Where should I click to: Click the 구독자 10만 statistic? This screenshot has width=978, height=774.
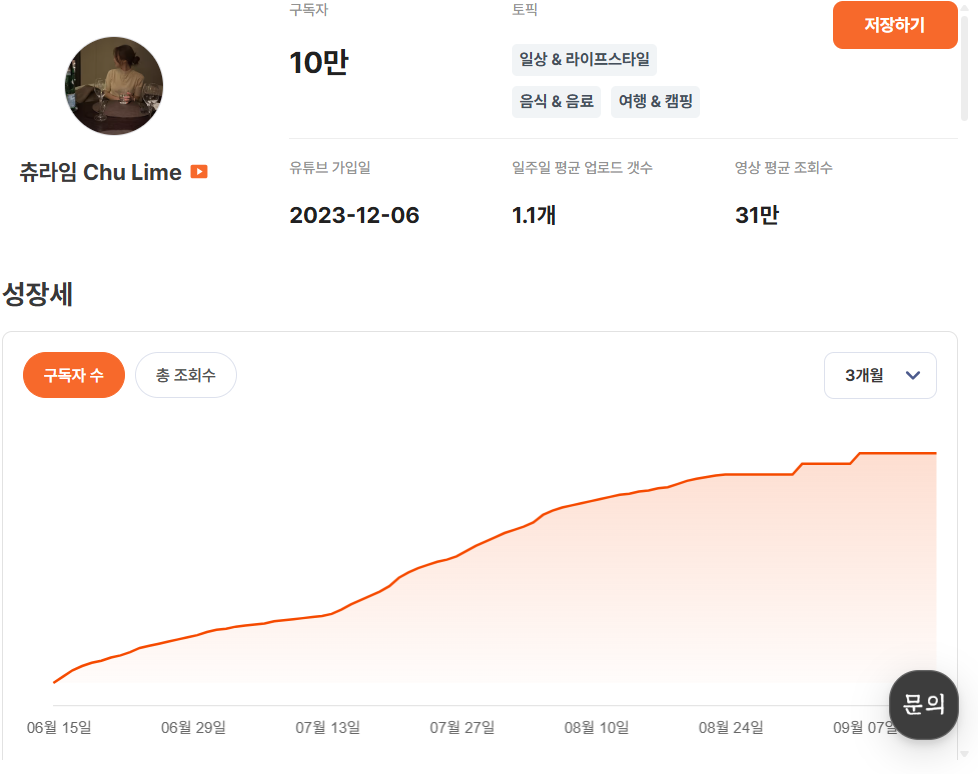pos(316,61)
